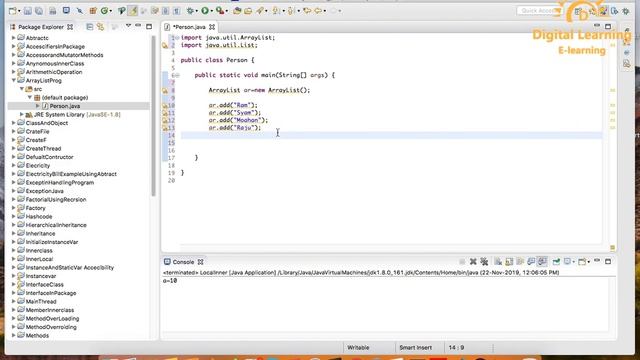Image resolution: width=640 pixels, height=360 pixels.
Task: Click the warning marker on line 8
Action: [165, 90]
